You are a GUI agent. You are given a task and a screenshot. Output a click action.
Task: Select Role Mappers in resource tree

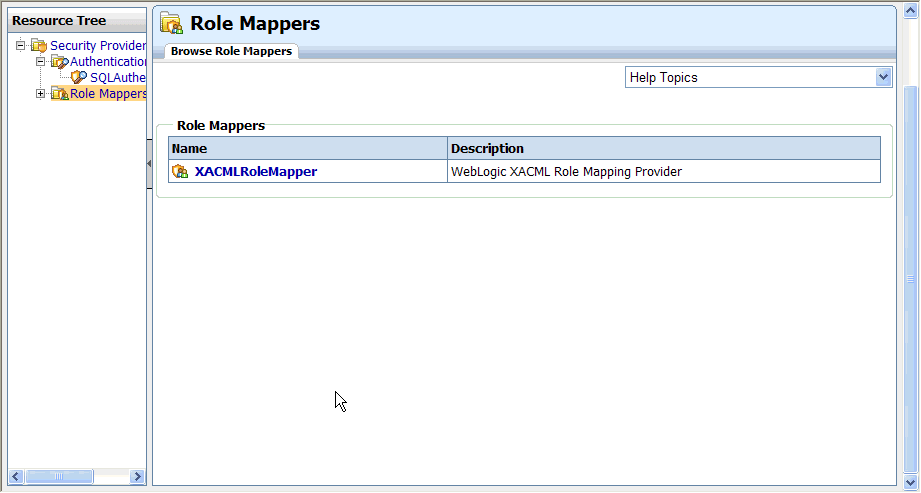pyautogui.click(x=108, y=93)
